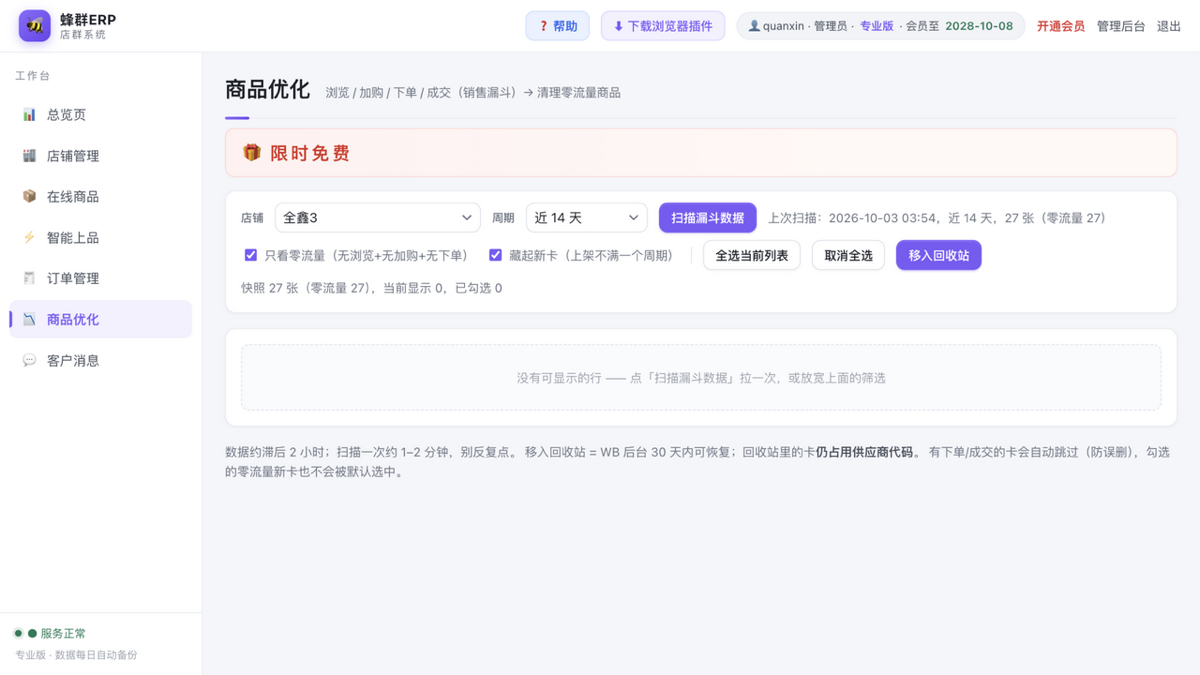Click the 蜂群ERP title text
Viewport: 1200px width, 675px height.
click(x=88, y=19)
